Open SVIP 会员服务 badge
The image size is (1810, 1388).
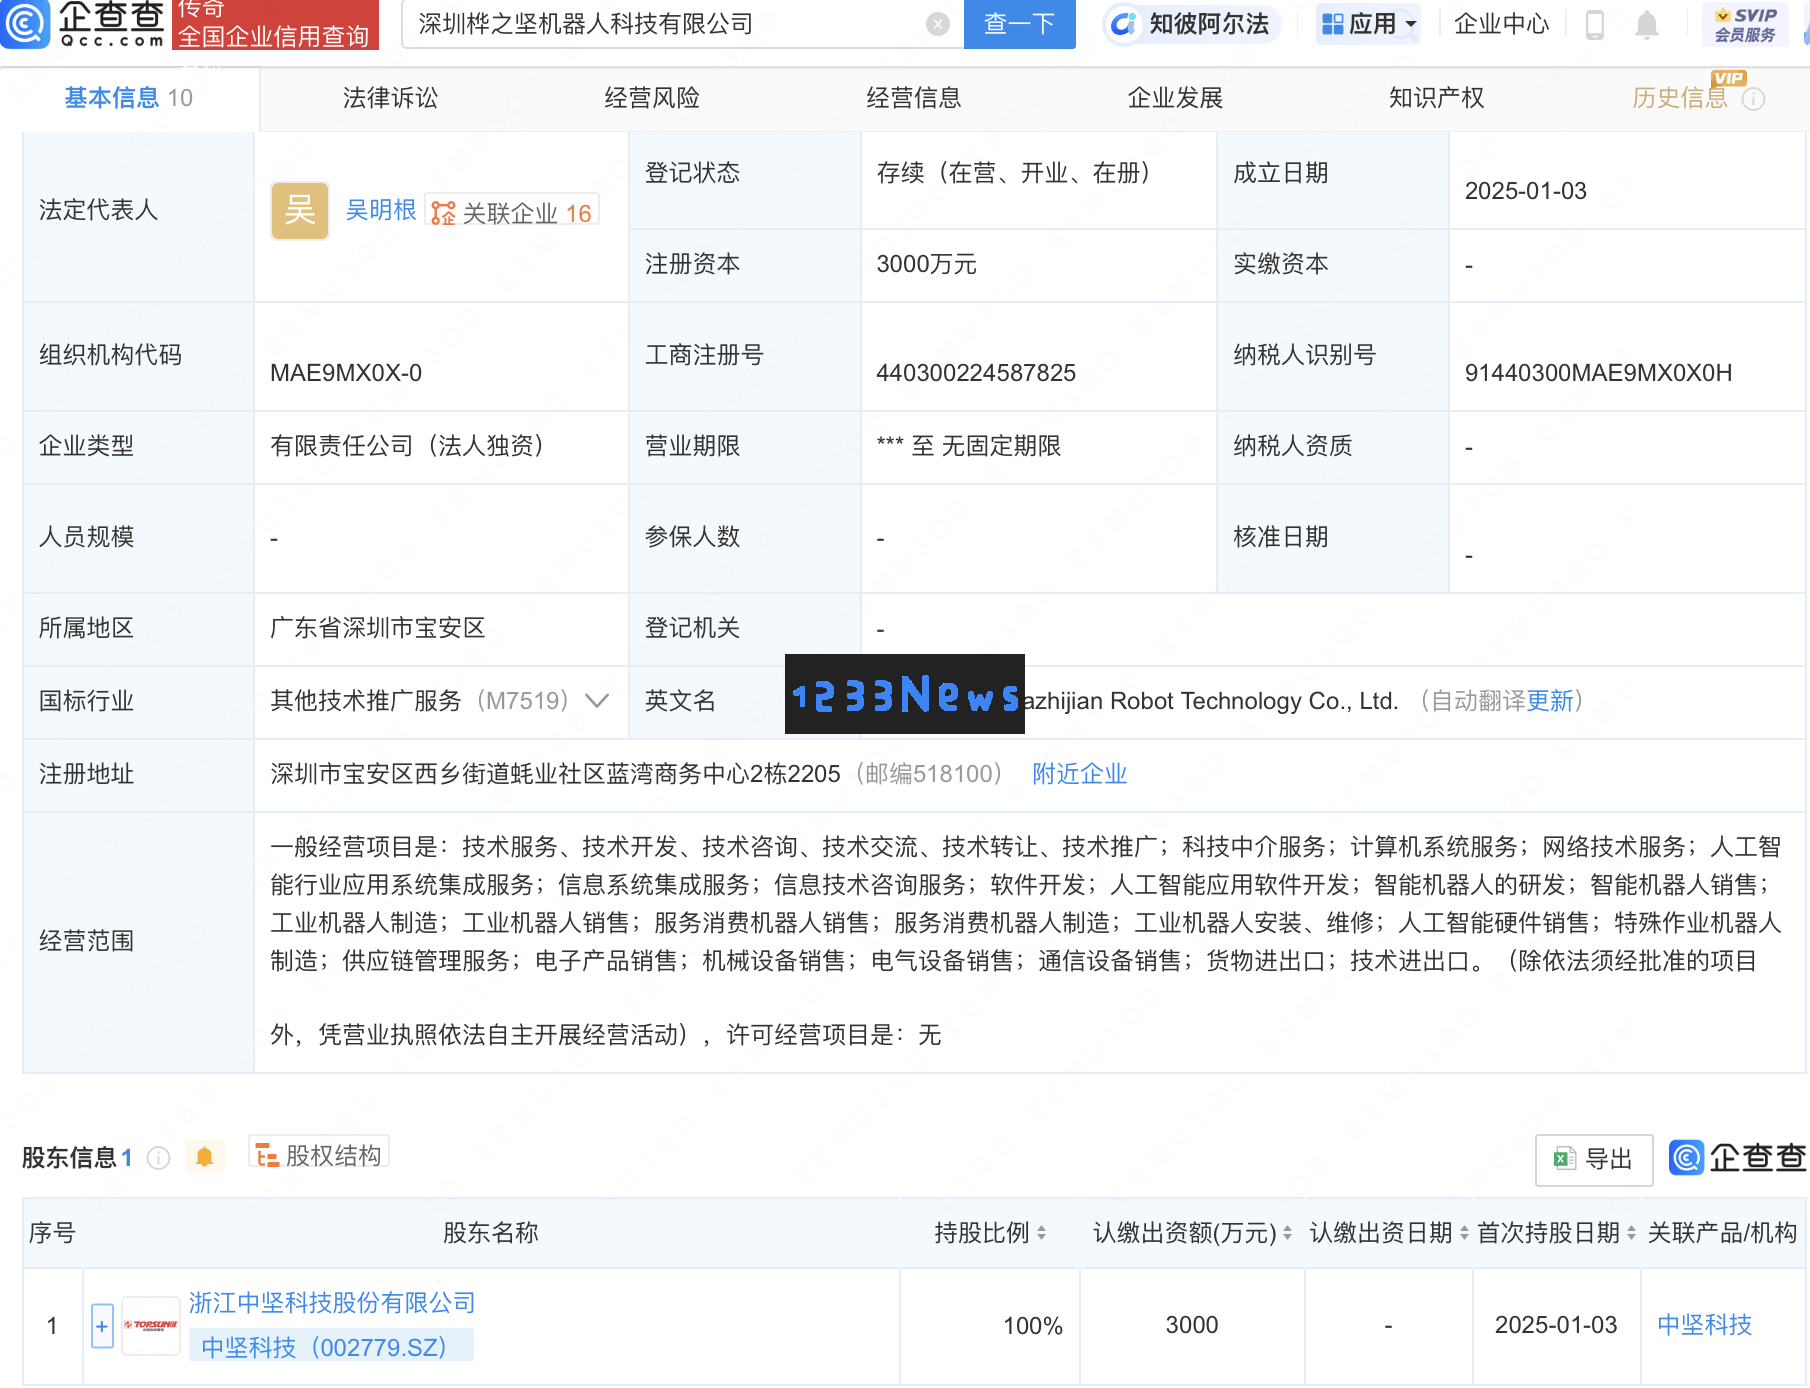pos(1745,24)
